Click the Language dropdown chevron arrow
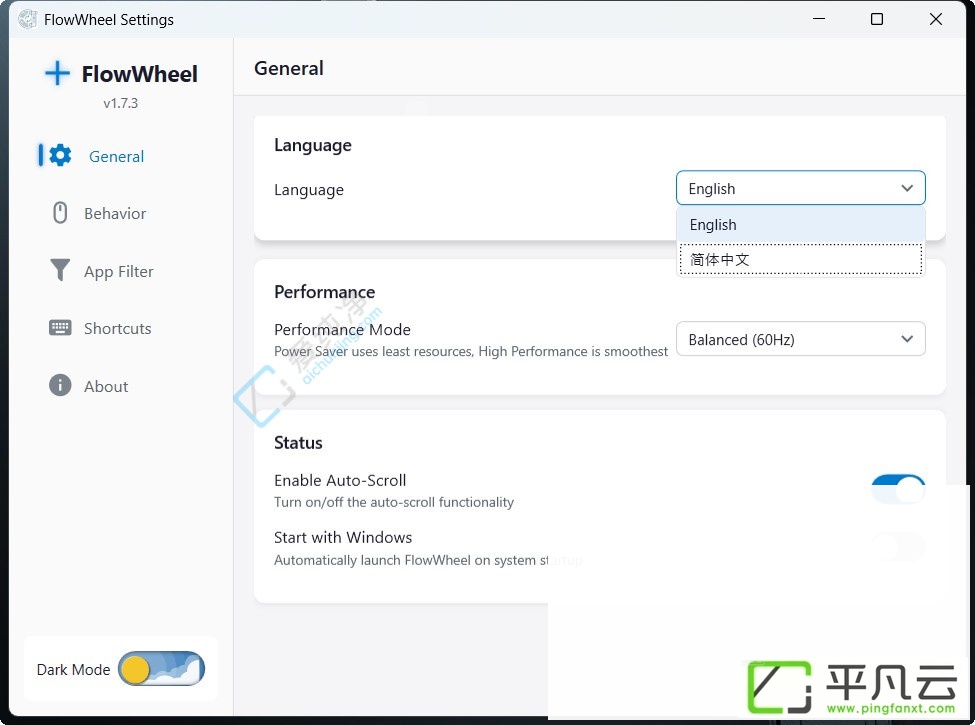The width and height of the screenshot is (975, 725). click(x=907, y=188)
